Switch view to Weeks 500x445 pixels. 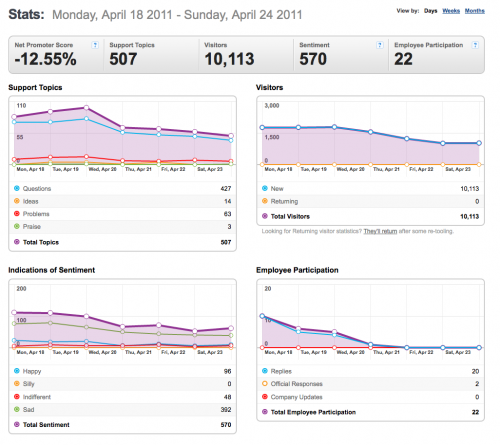[451, 11]
